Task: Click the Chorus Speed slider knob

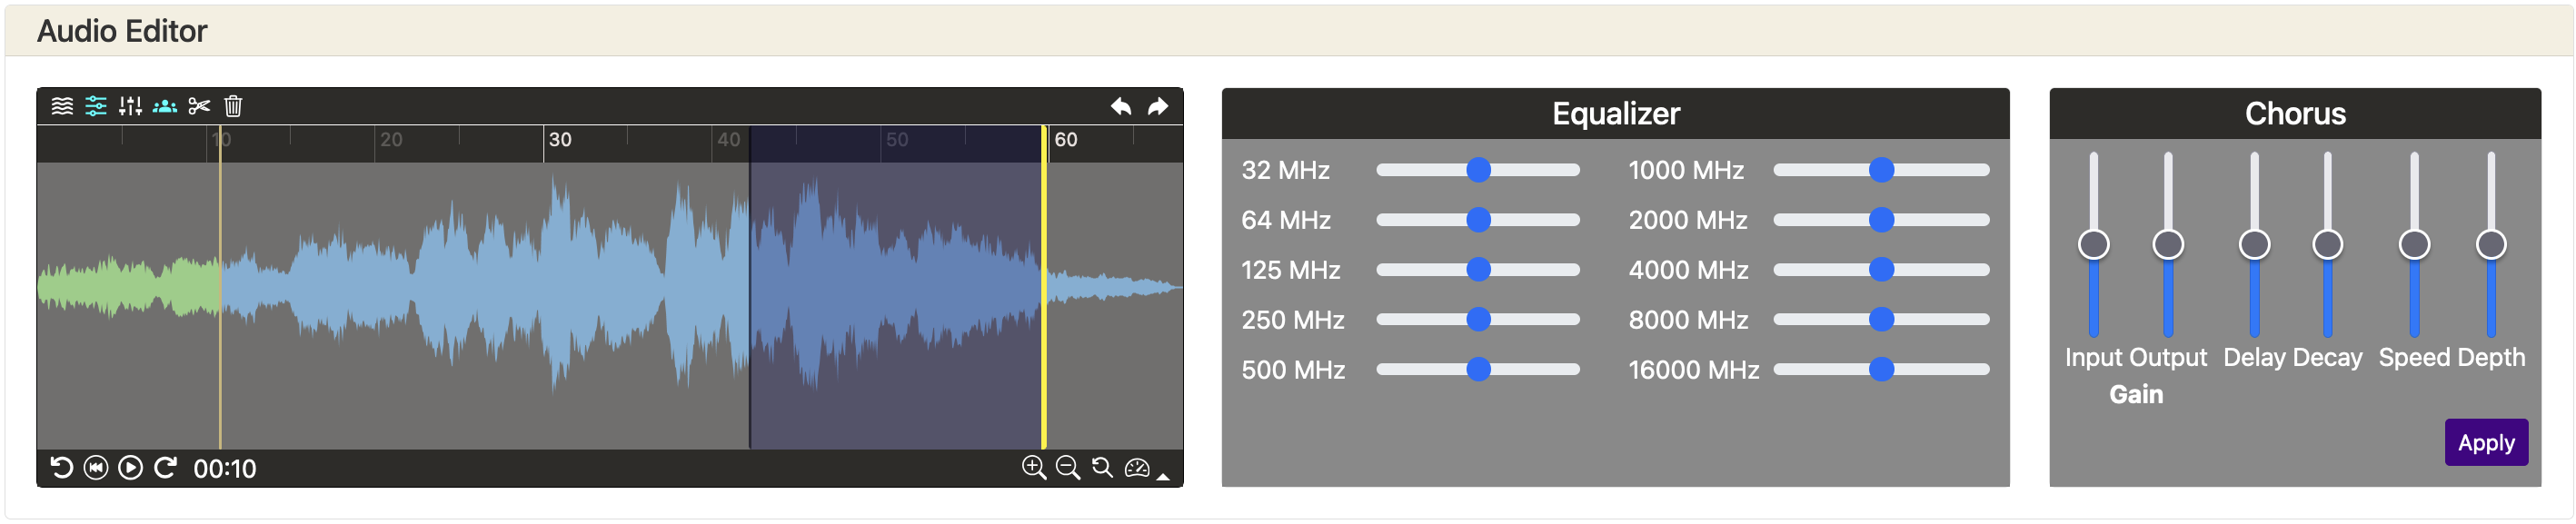Action: tap(2415, 245)
